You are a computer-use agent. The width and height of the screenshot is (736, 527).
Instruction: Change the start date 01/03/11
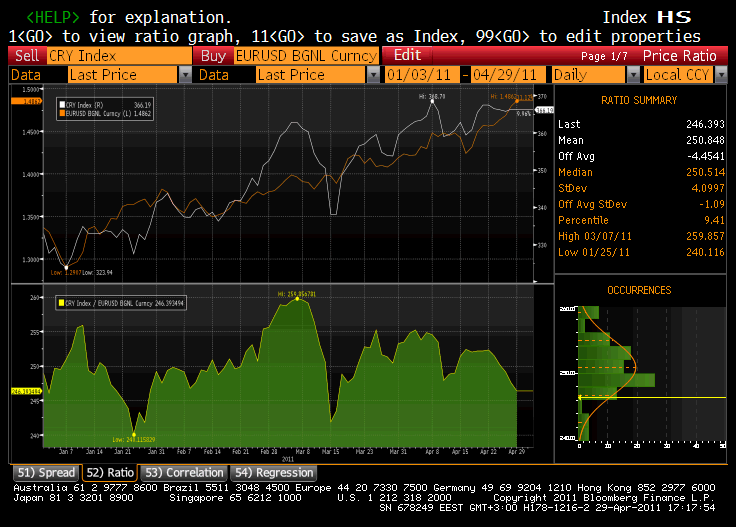click(x=422, y=75)
